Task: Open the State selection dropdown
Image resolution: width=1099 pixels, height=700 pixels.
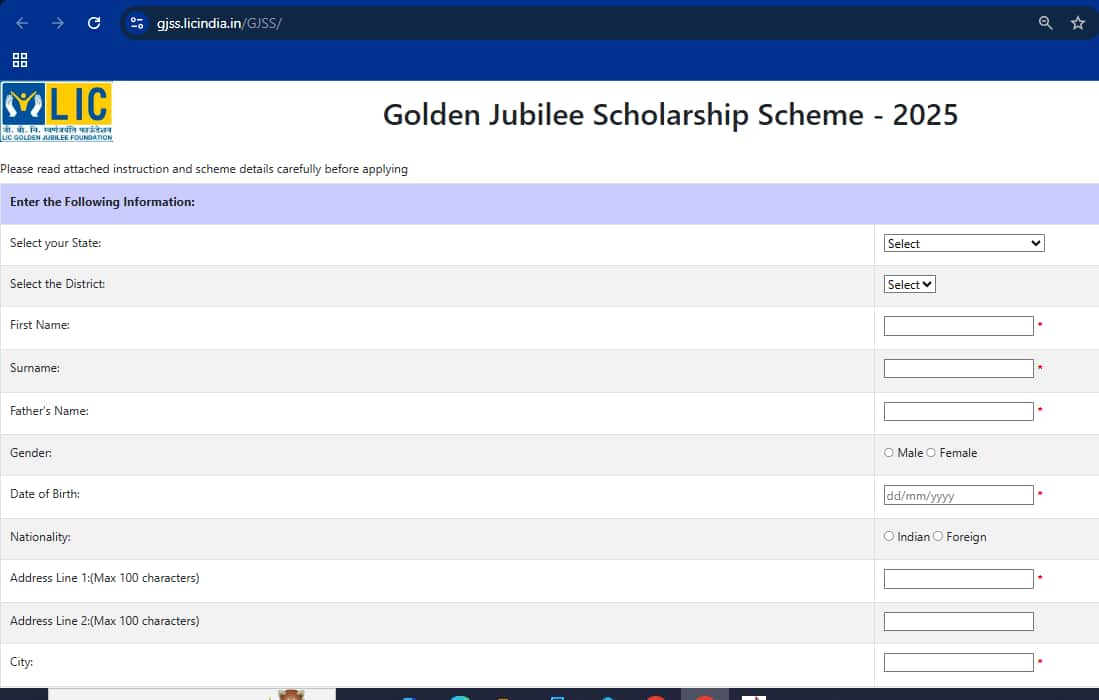Action: pos(964,243)
